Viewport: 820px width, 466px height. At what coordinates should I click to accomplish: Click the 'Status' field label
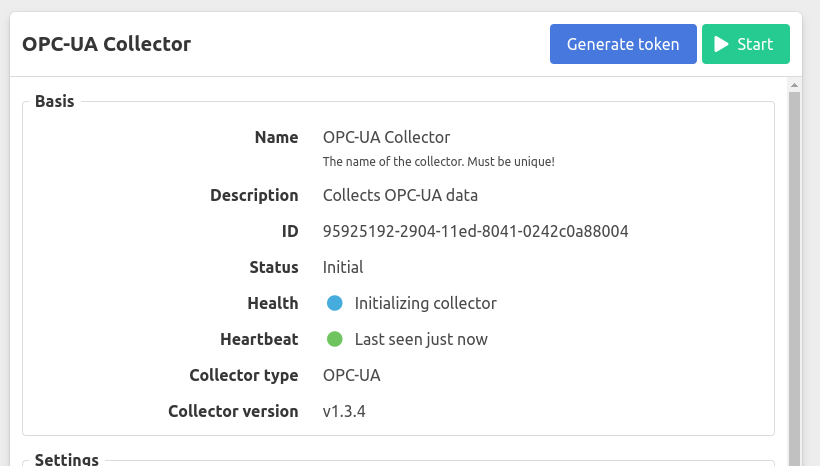pyautogui.click(x=274, y=267)
